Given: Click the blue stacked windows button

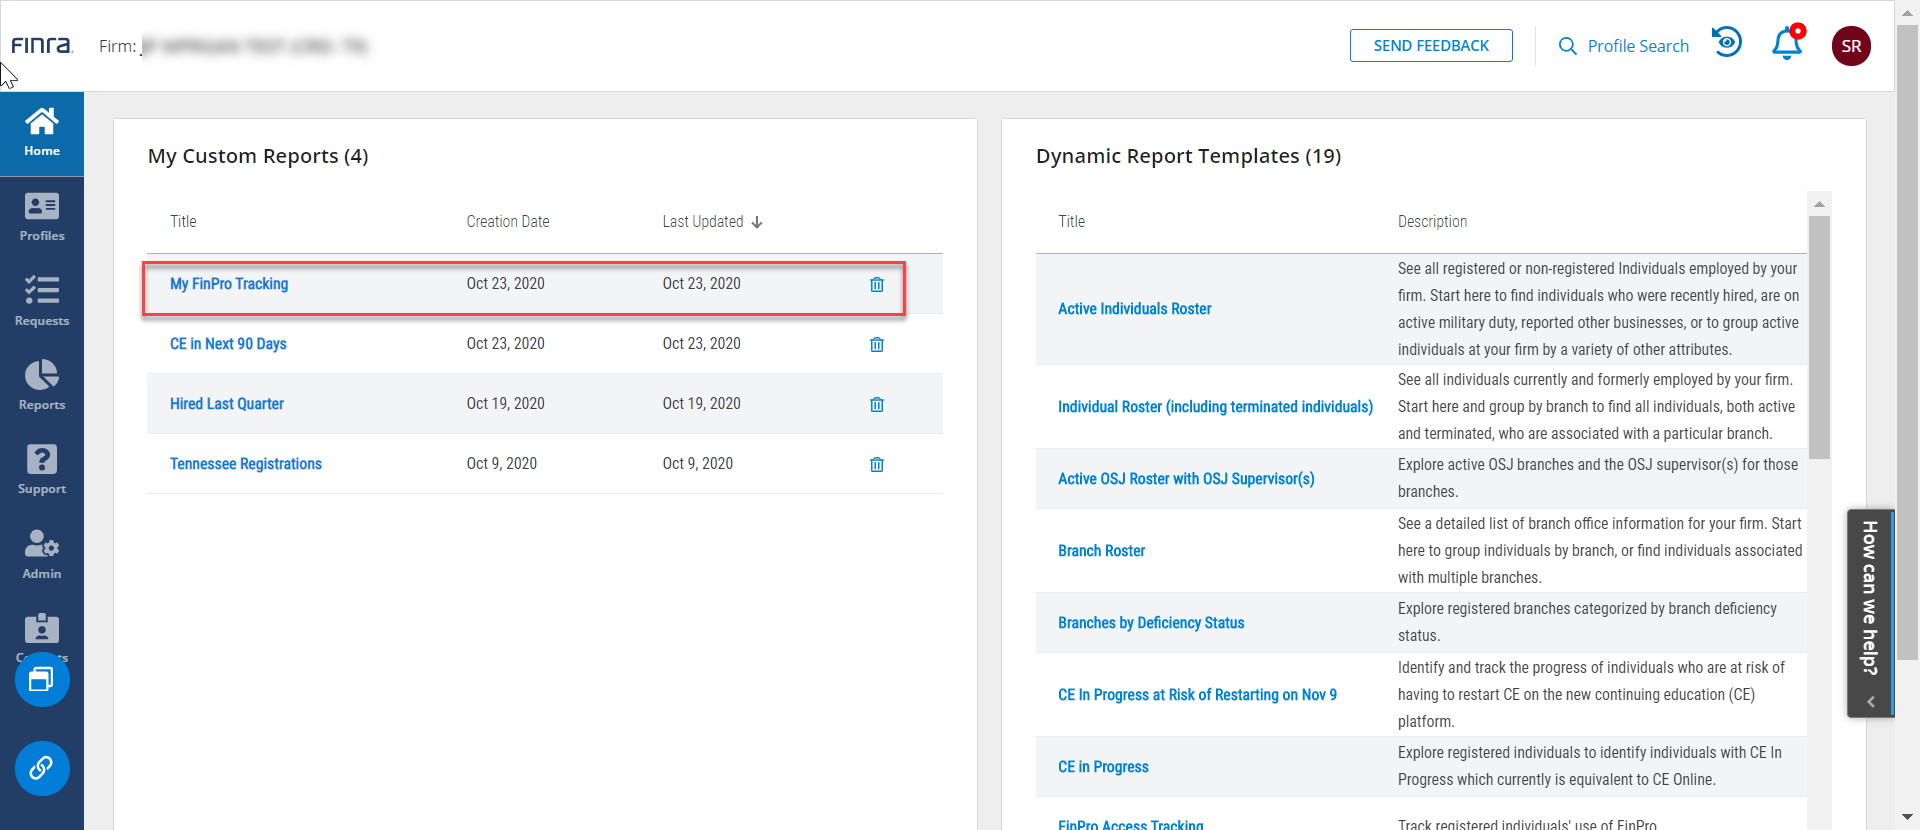Looking at the screenshot, I should (42, 680).
